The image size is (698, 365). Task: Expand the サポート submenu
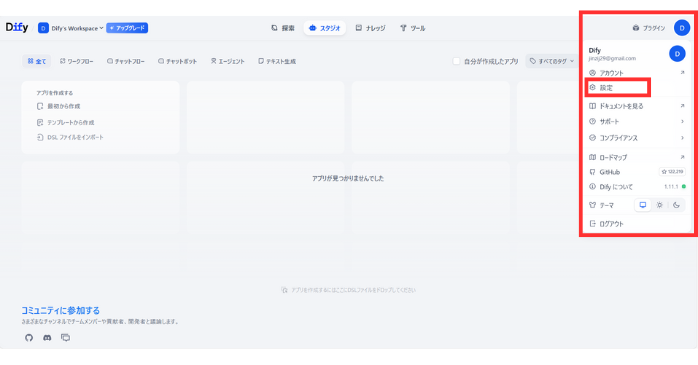[637, 122]
